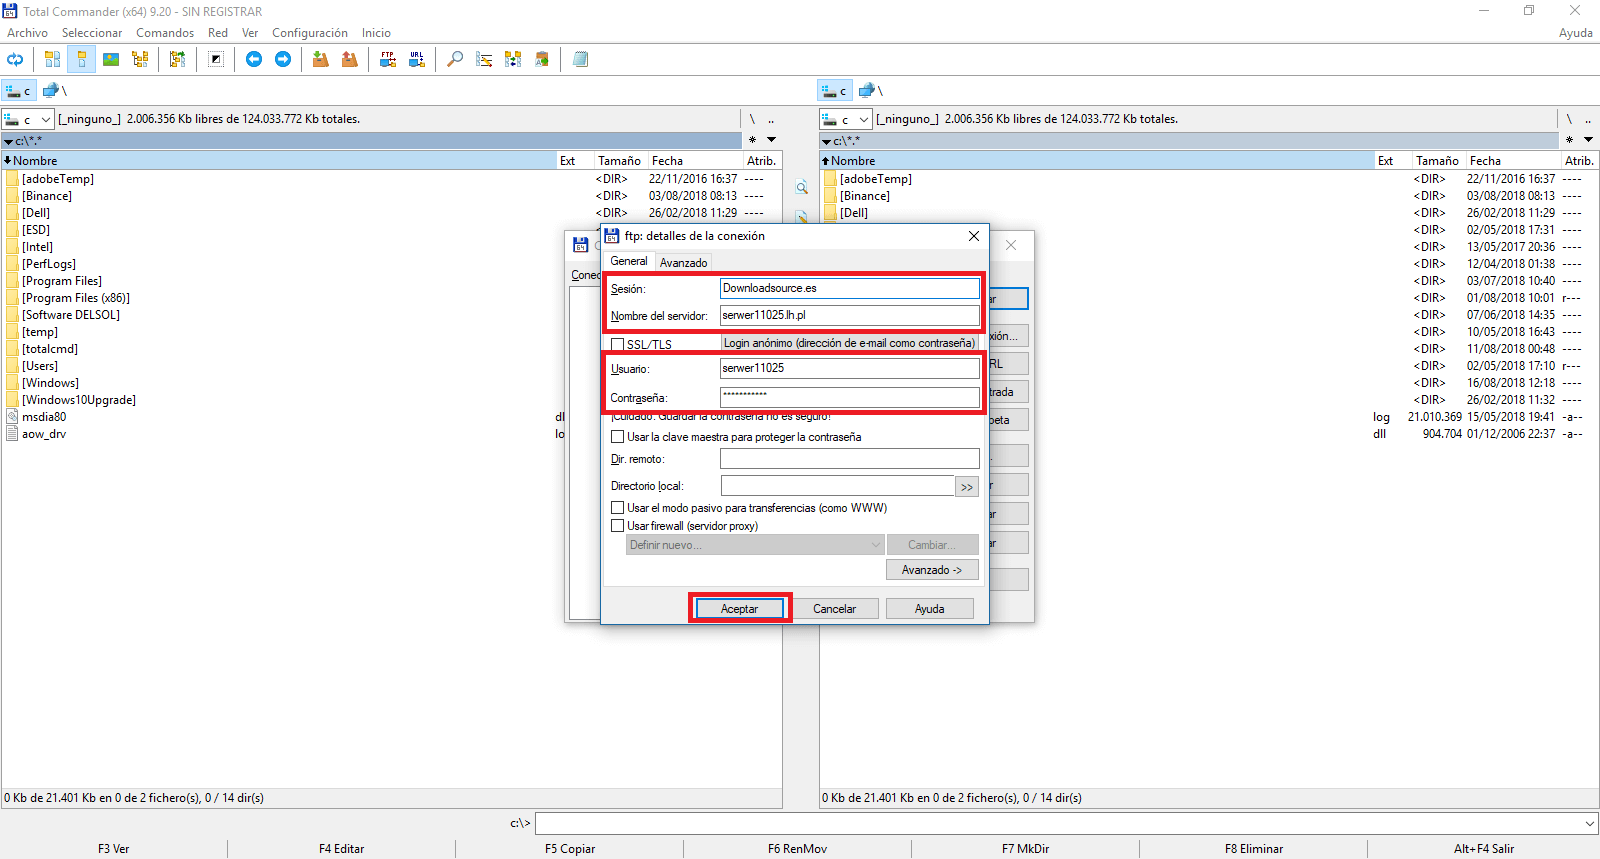Go forward with blue right arrow
The width and height of the screenshot is (1600, 859).
click(283, 59)
